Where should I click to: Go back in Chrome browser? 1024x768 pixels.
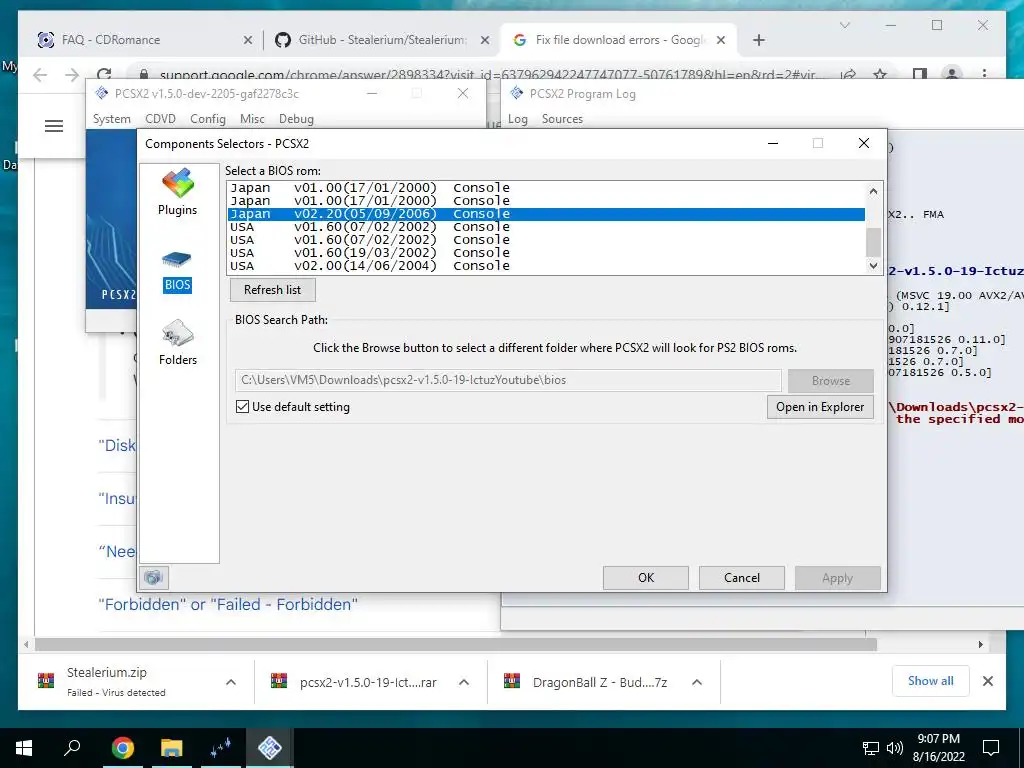point(40,75)
